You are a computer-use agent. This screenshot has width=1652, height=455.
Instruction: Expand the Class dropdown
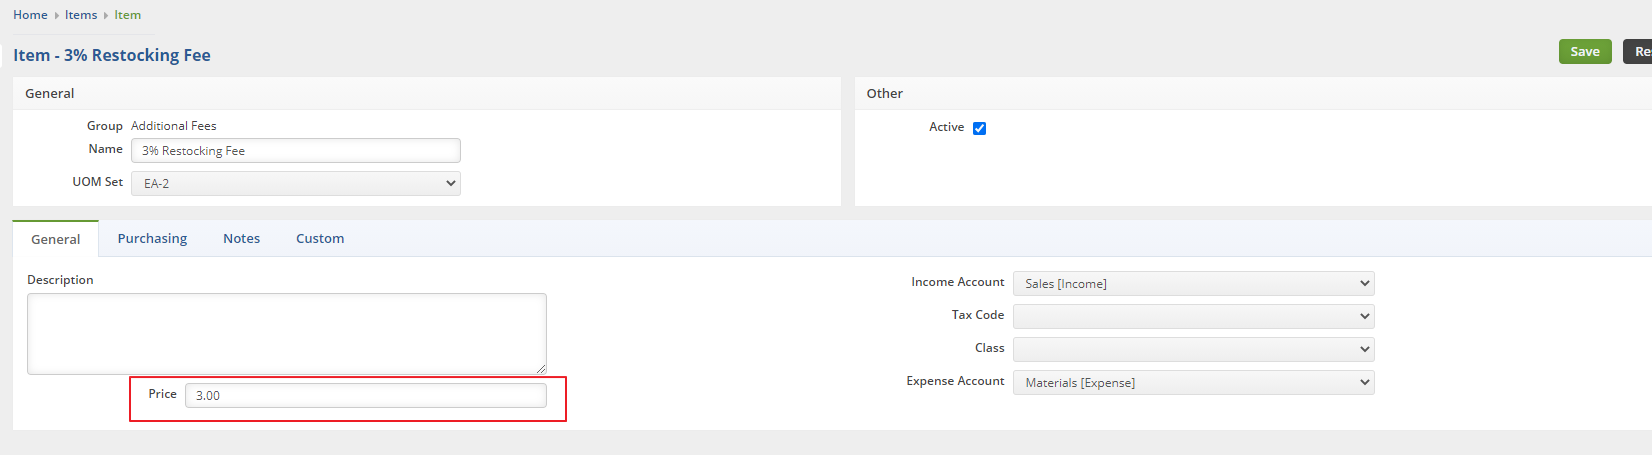(1193, 349)
